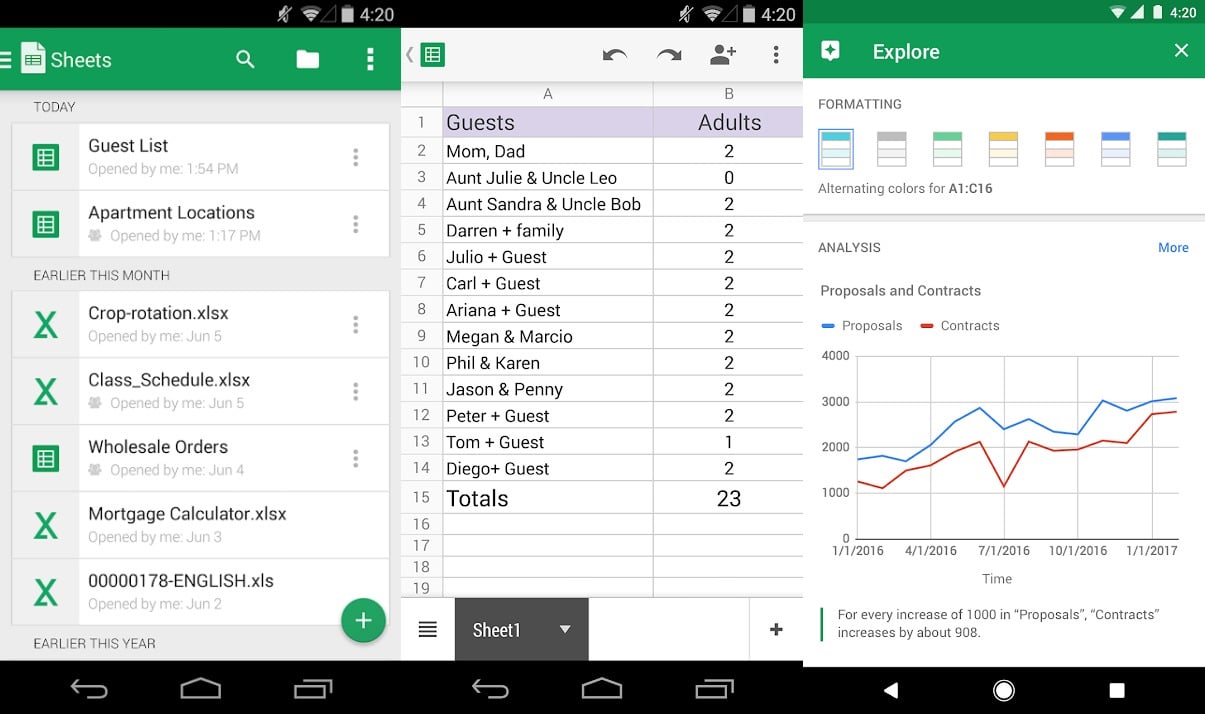
Task: Open the Sheets hamburger navigation menu
Action: coord(5,60)
